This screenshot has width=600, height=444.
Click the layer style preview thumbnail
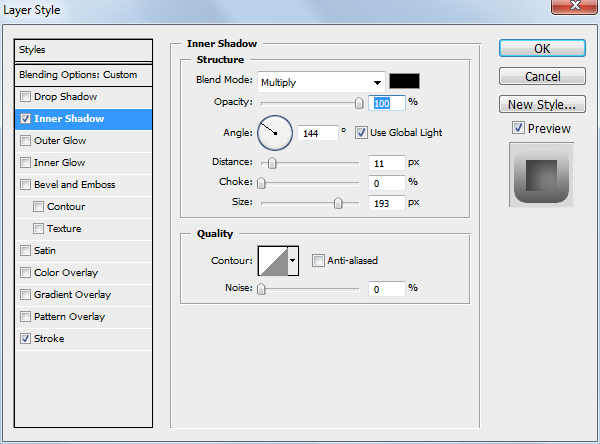(x=541, y=173)
